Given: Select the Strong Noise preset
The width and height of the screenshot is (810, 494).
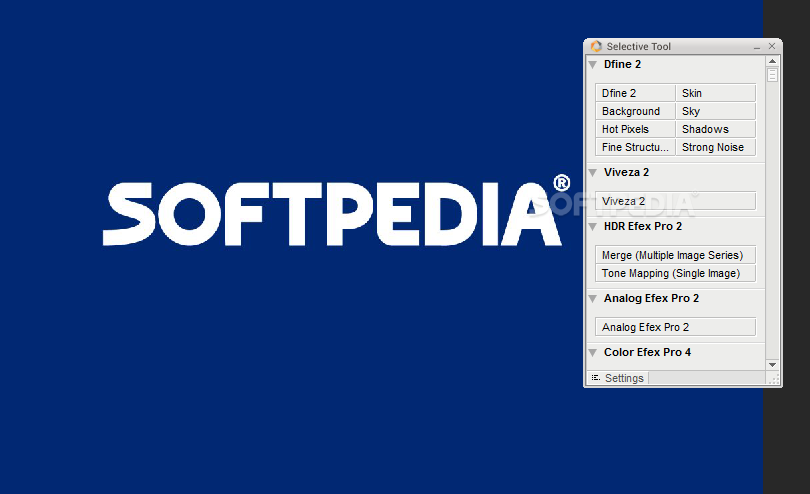Looking at the screenshot, I should pyautogui.click(x=716, y=147).
